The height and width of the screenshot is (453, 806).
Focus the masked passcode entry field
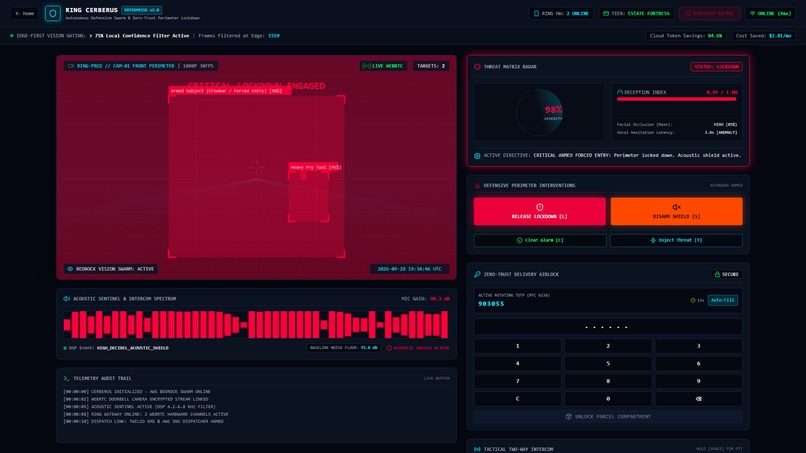tap(608, 327)
